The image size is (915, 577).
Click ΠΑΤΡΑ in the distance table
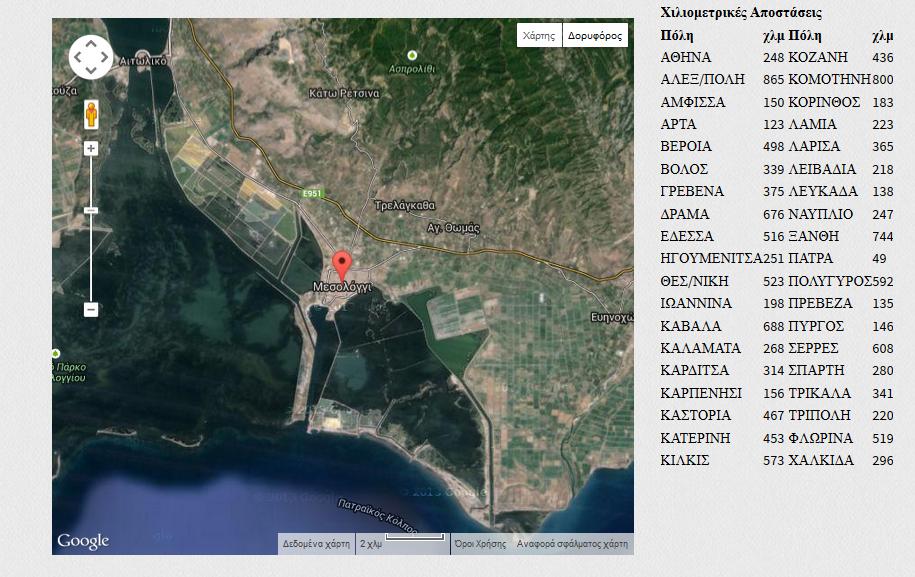811,258
